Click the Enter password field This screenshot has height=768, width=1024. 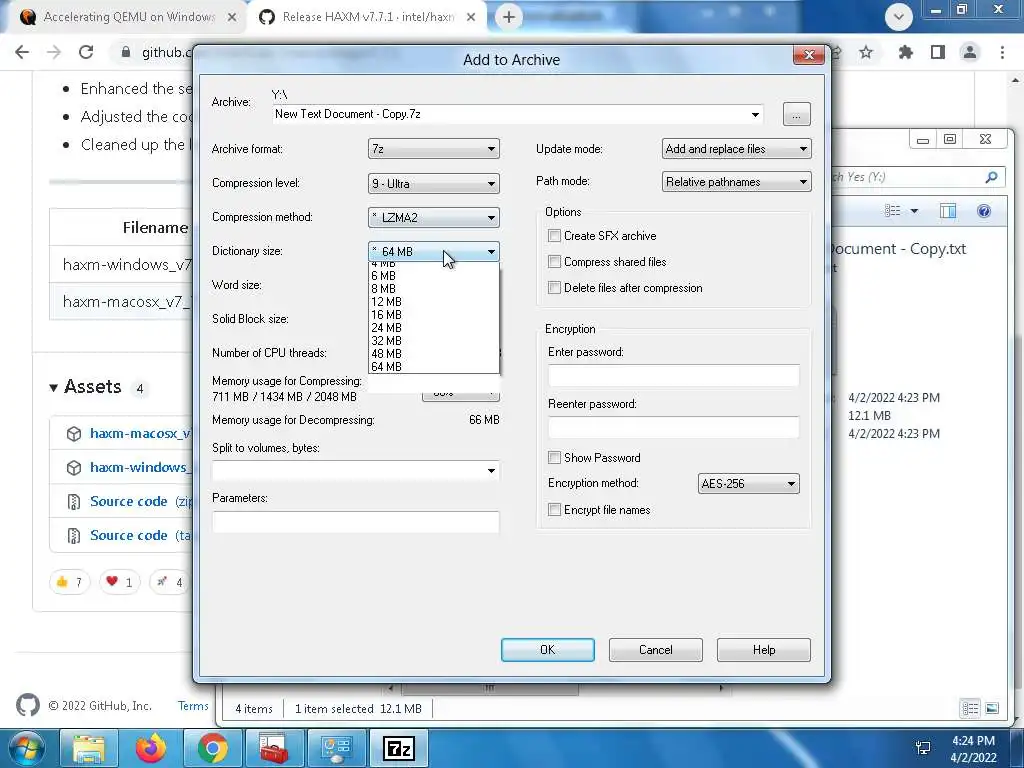(673, 375)
